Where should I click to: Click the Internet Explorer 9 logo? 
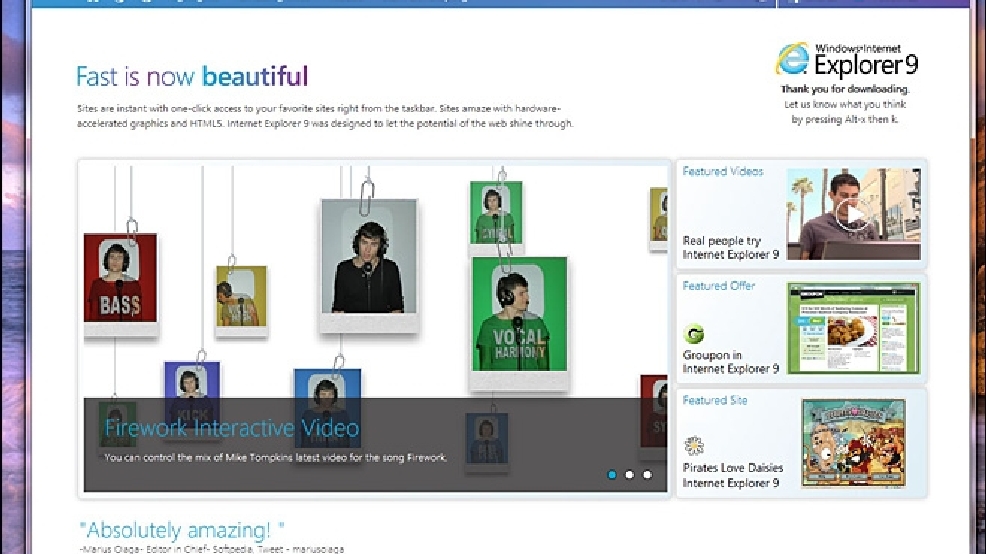(x=846, y=59)
